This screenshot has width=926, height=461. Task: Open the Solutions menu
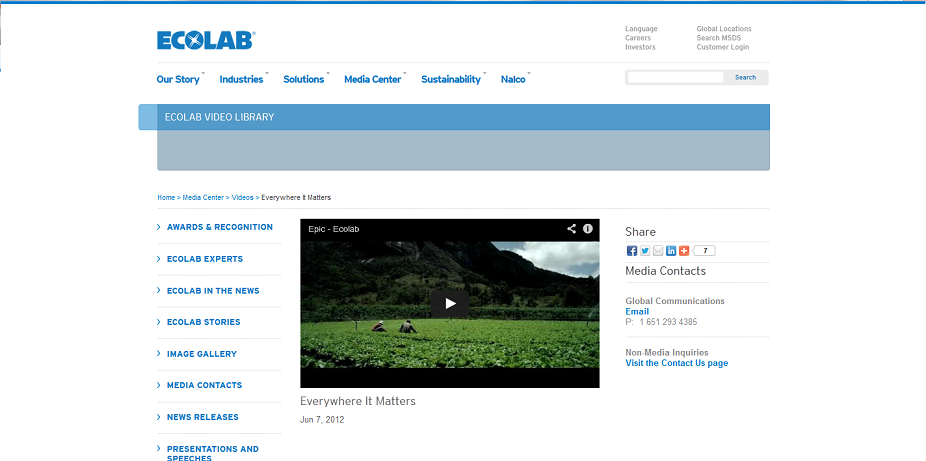[304, 79]
